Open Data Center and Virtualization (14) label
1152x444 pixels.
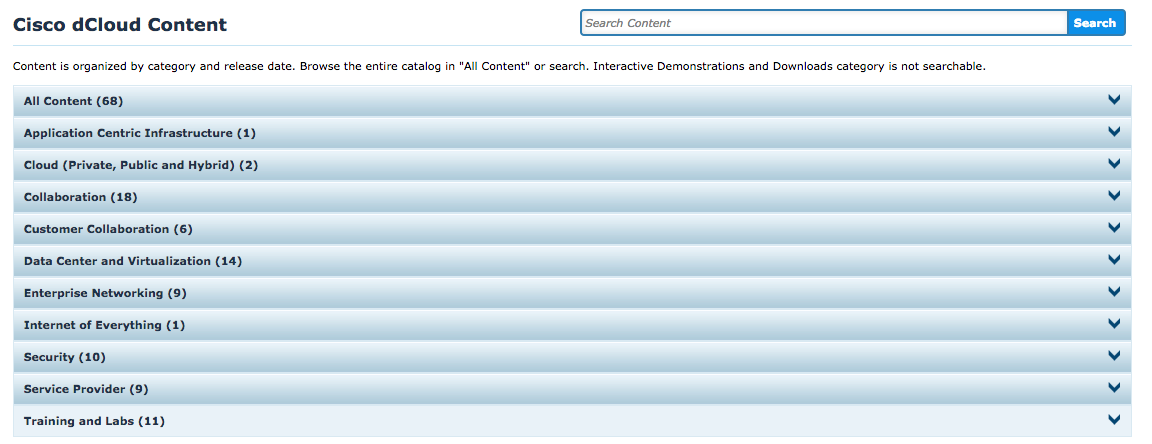[133, 261]
